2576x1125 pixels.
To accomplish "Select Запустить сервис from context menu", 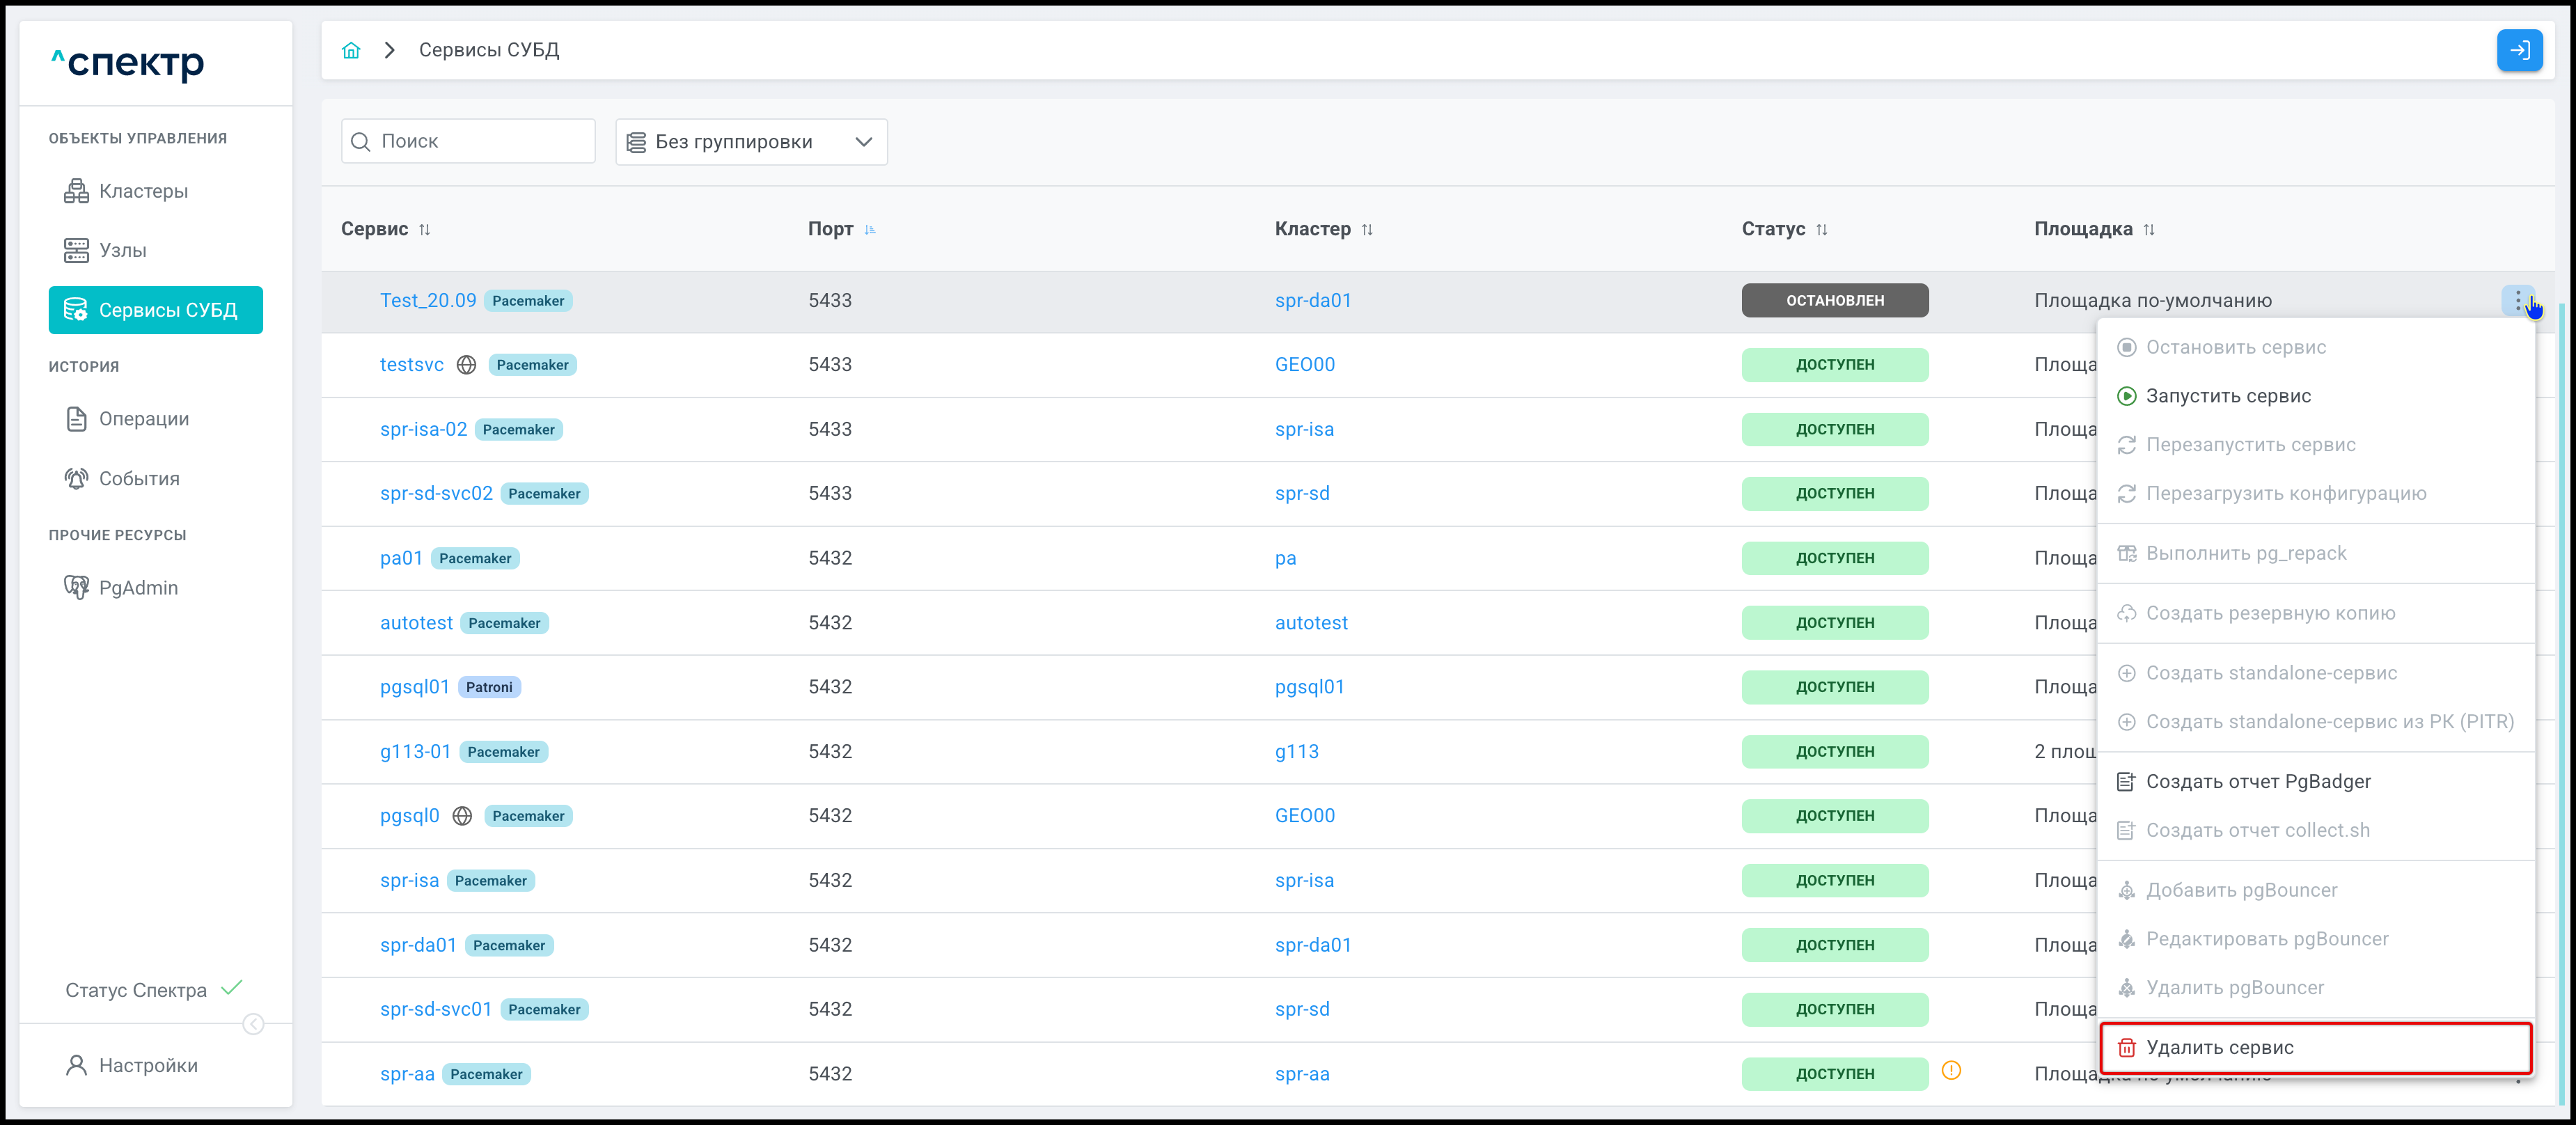I will [x=2228, y=396].
